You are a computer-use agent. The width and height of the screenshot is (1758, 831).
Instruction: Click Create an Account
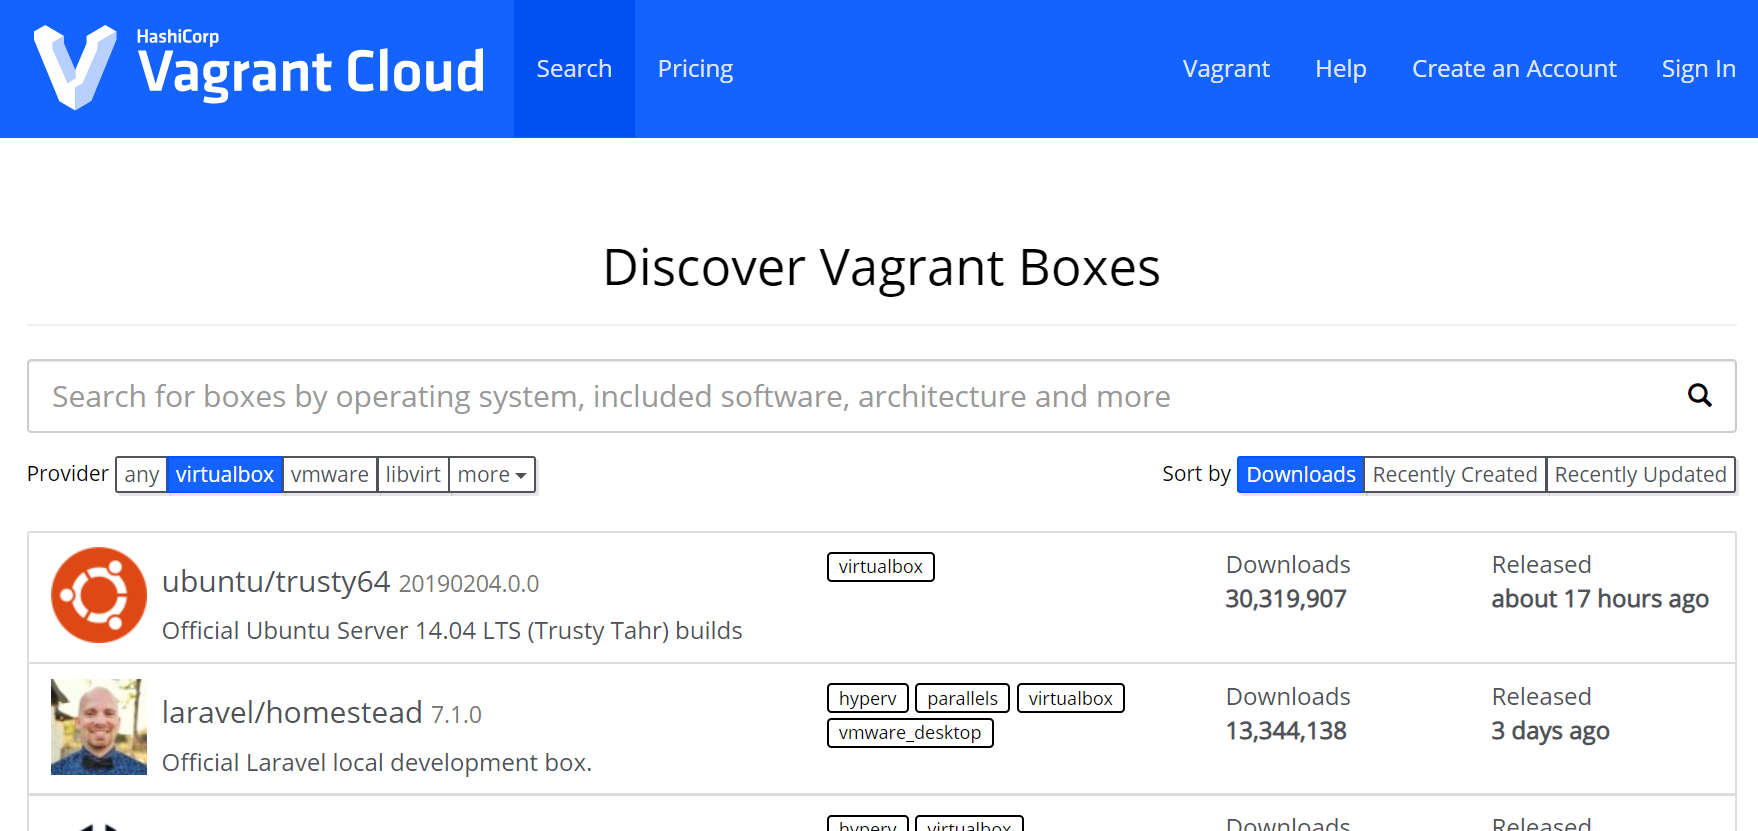[1514, 69]
